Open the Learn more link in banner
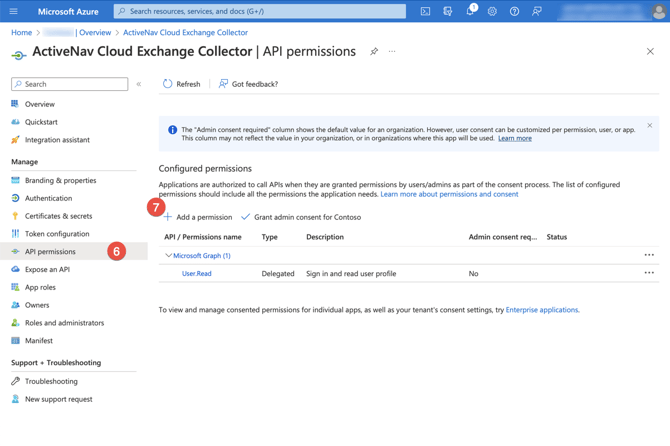670x446 pixels. click(x=515, y=138)
